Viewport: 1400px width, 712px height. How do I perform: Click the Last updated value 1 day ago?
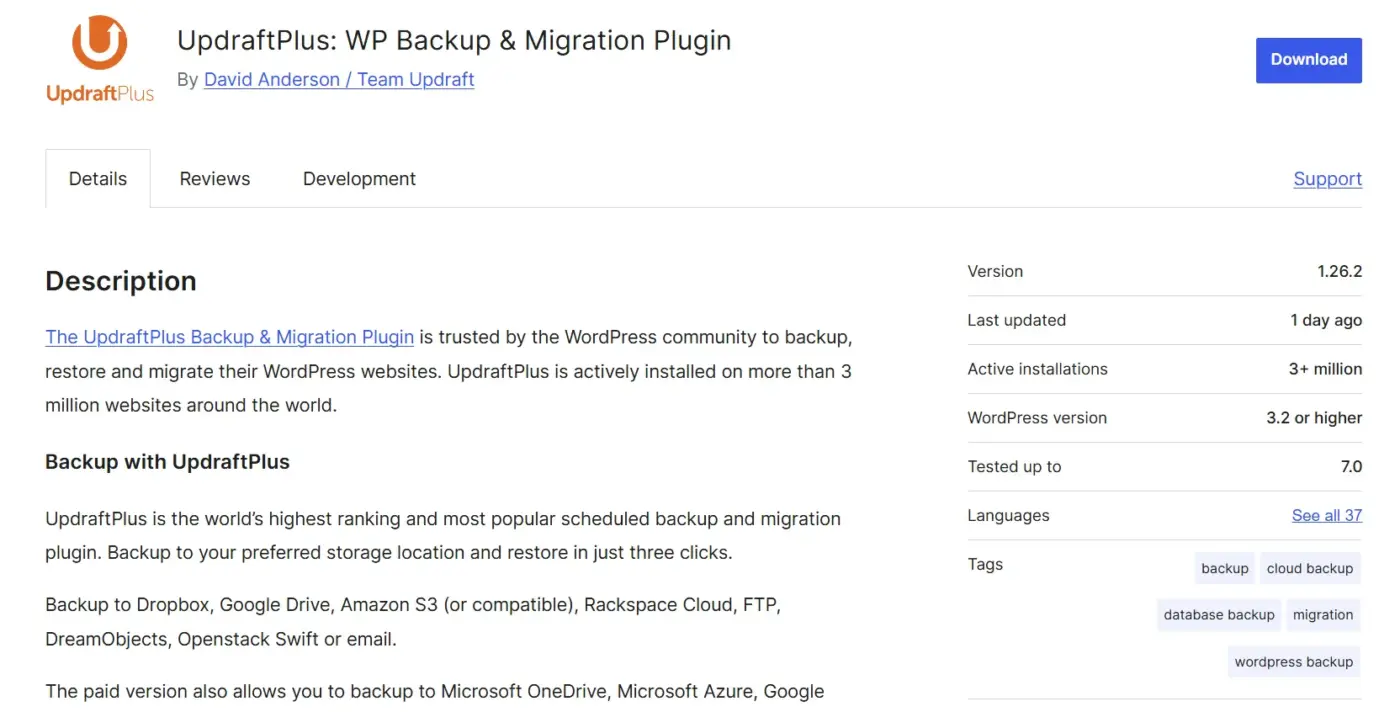[1326, 320]
